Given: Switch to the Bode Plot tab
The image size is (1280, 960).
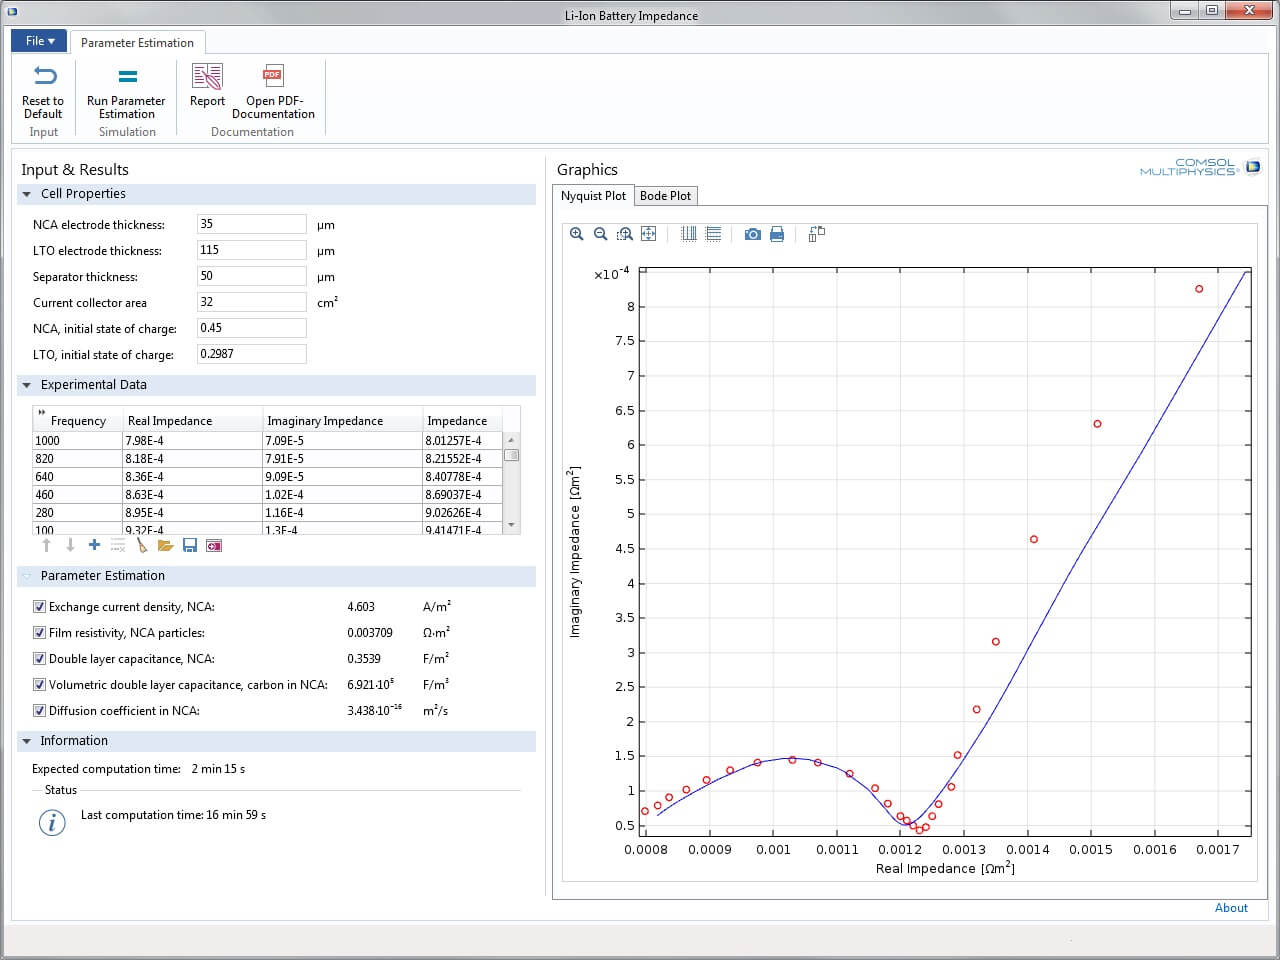Looking at the screenshot, I should point(665,196).
